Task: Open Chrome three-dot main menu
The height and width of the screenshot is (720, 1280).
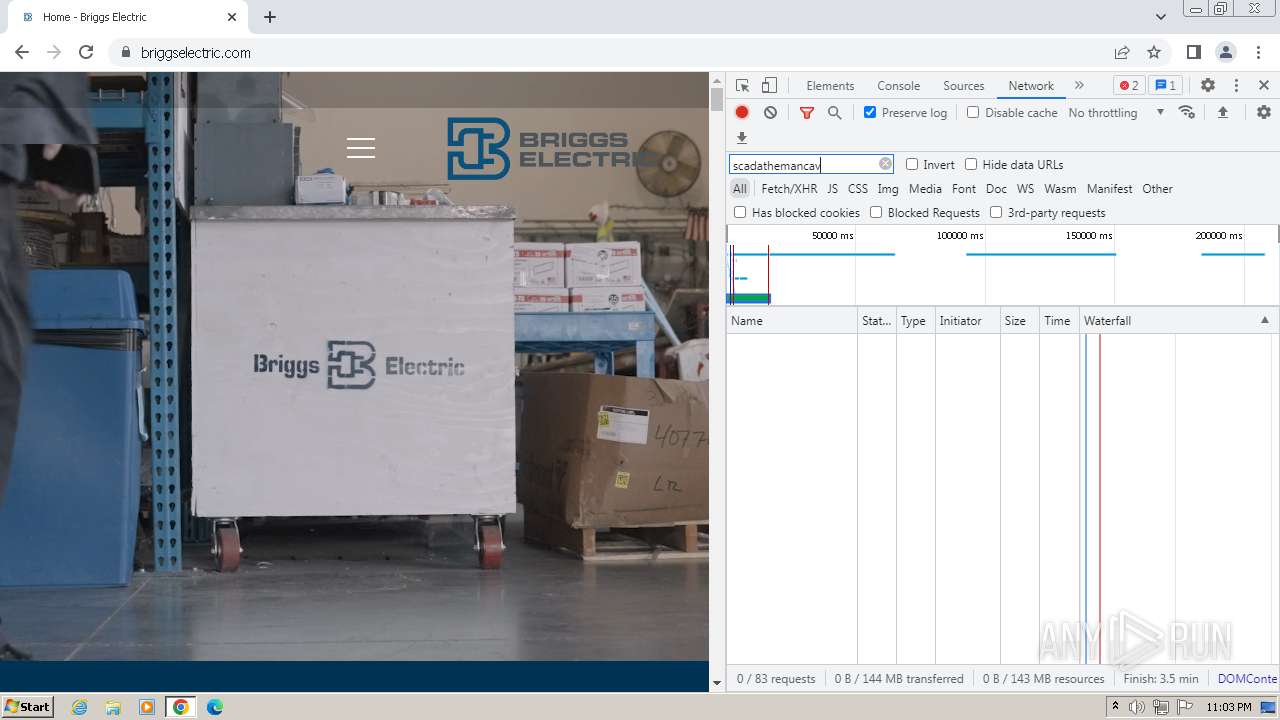Action: [1259, 52]
